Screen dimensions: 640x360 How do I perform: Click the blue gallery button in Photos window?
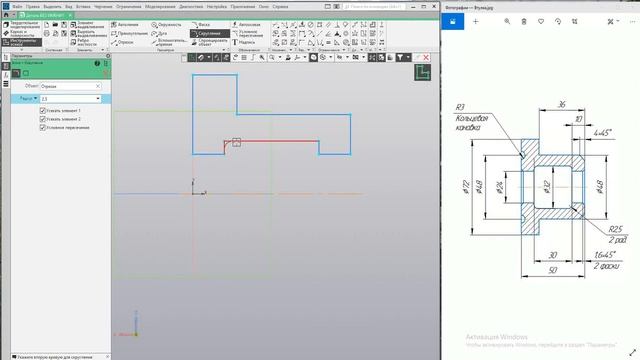pos(453,22)
